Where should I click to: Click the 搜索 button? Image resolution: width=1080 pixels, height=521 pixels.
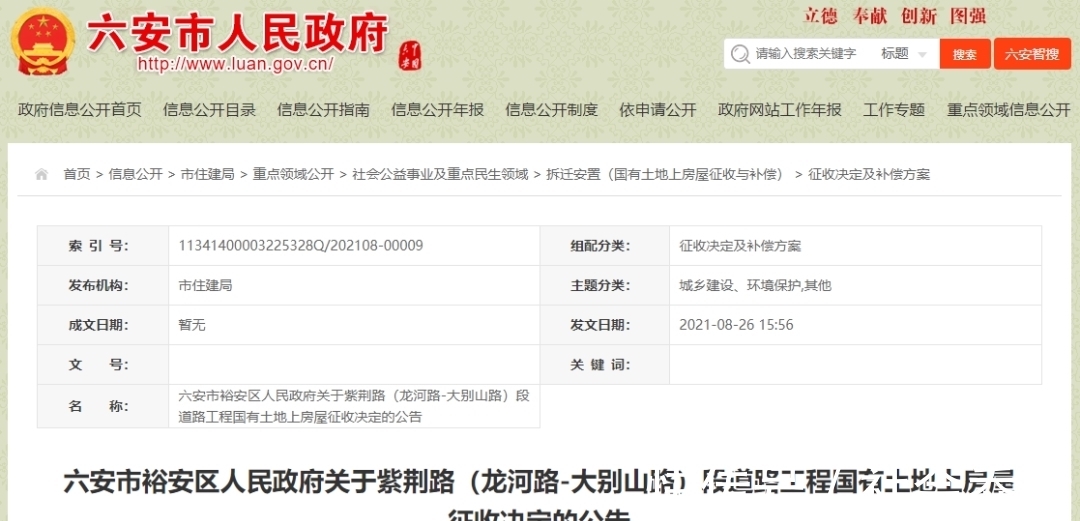click(965, 54)
